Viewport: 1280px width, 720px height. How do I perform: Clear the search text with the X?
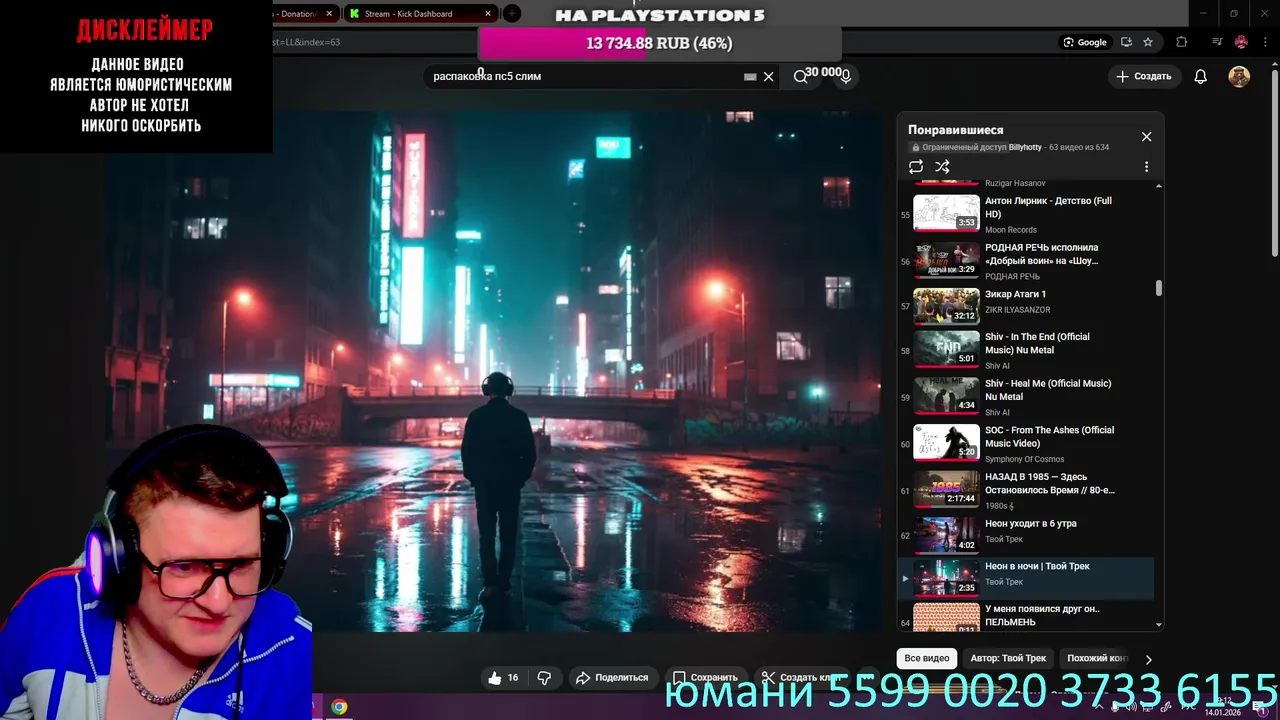click(768, 76)
